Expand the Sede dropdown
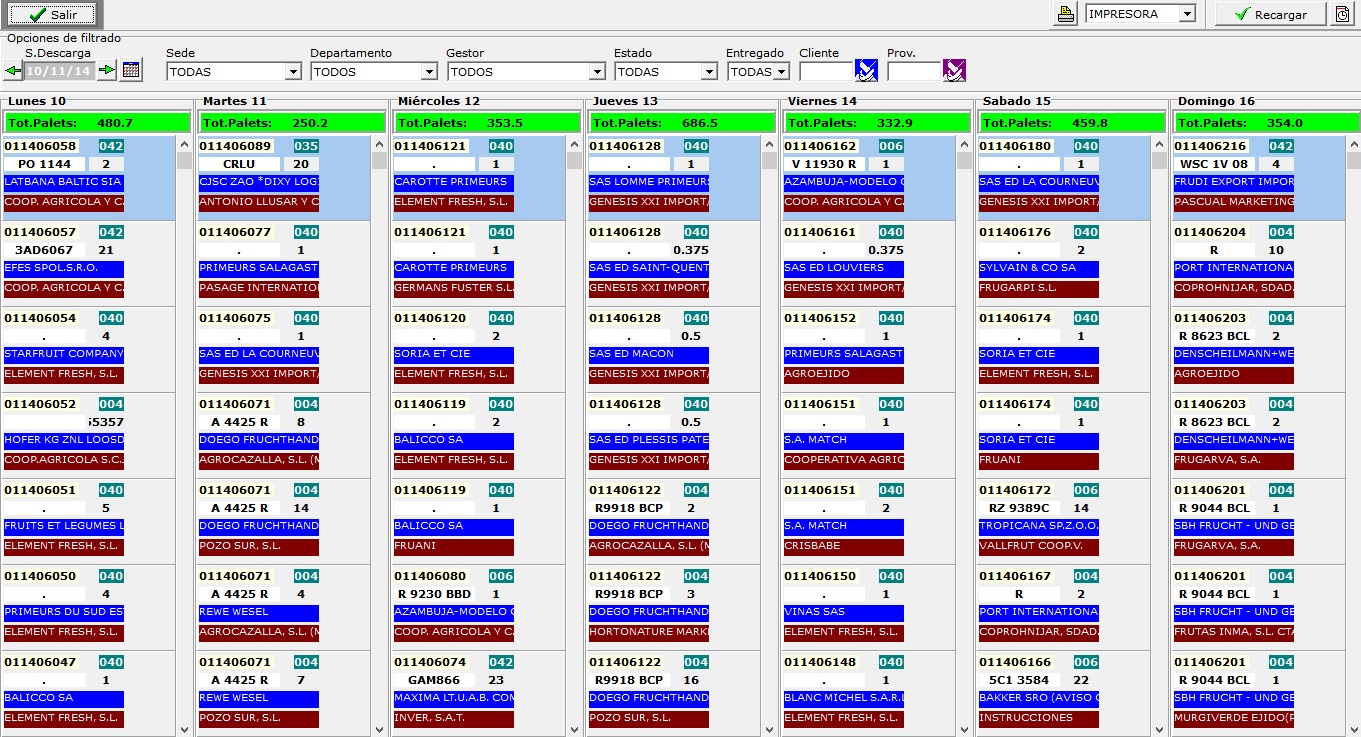Viewport: 1361px width, 737px height. tap(293, 72)
